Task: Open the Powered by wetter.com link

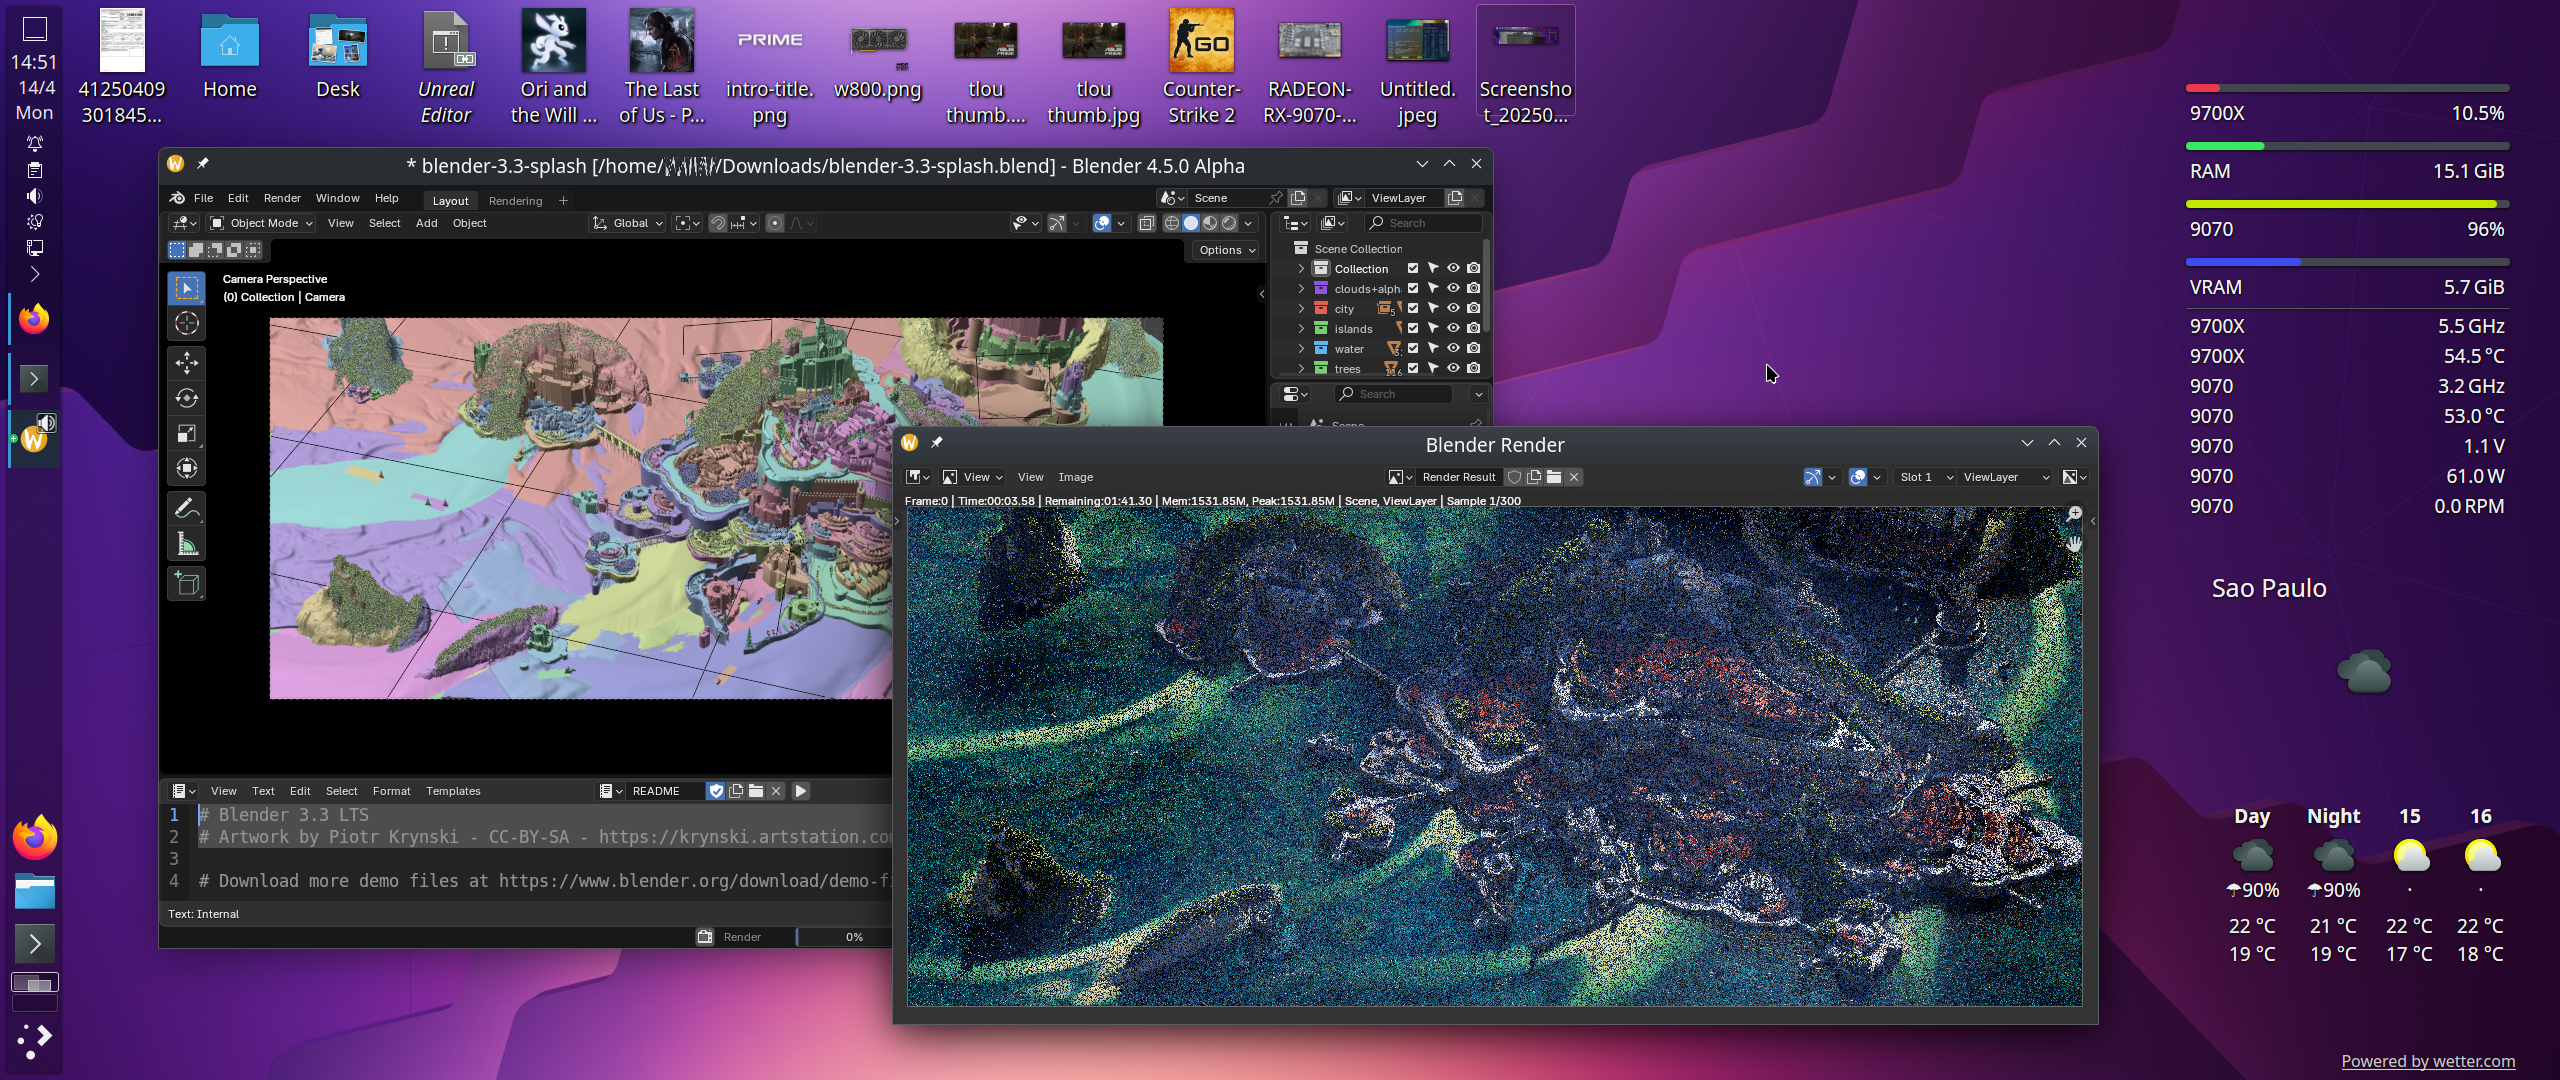Action: 2427,1061
